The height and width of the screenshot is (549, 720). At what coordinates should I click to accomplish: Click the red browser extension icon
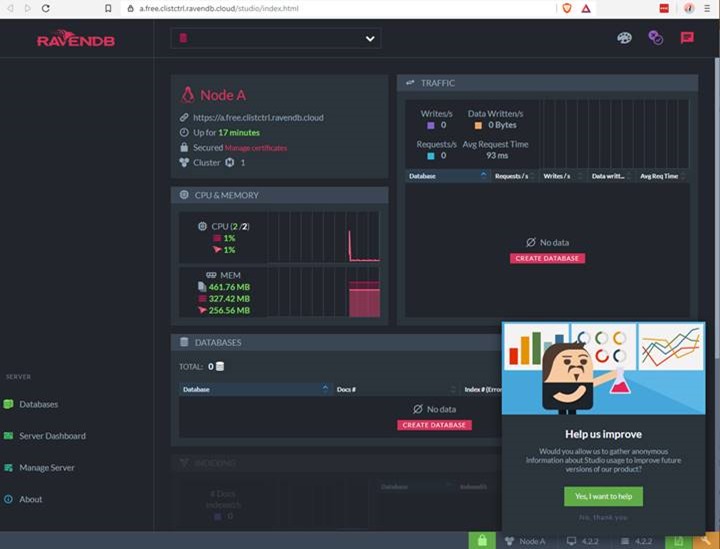[x=664, y=8]
